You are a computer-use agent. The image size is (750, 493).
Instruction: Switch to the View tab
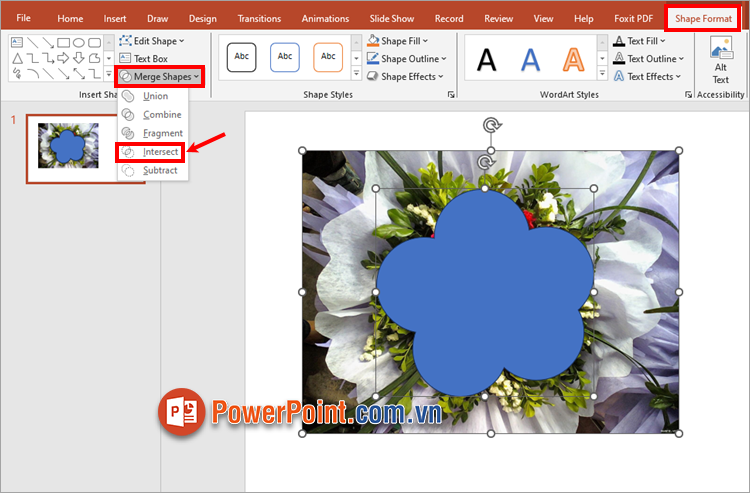543,19
